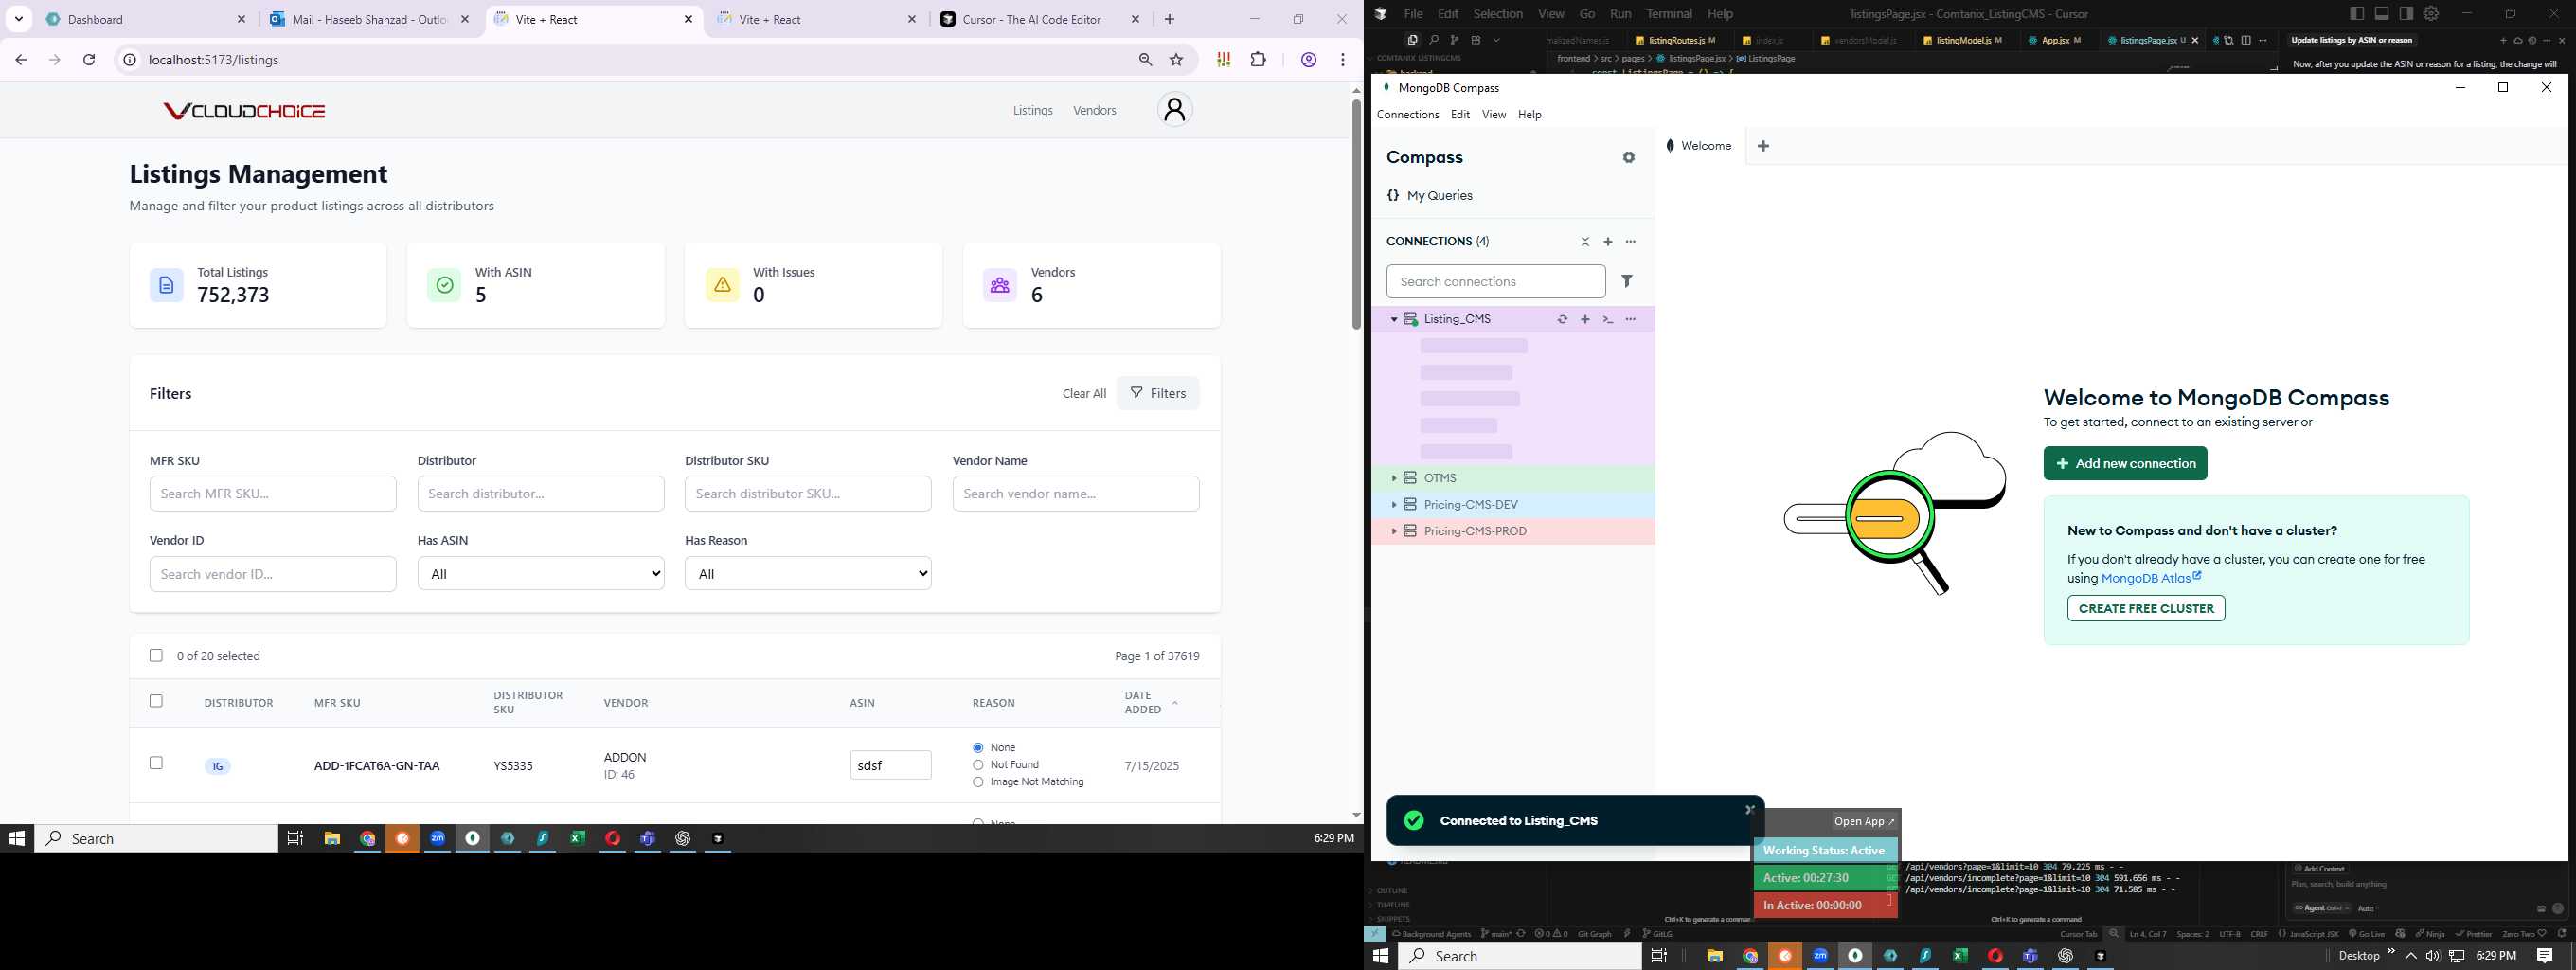2576x970 pixels.
Task: Choose 'None' reason for ADD-1FCAT6A-GN-TAA row
Action: [978, 748]
